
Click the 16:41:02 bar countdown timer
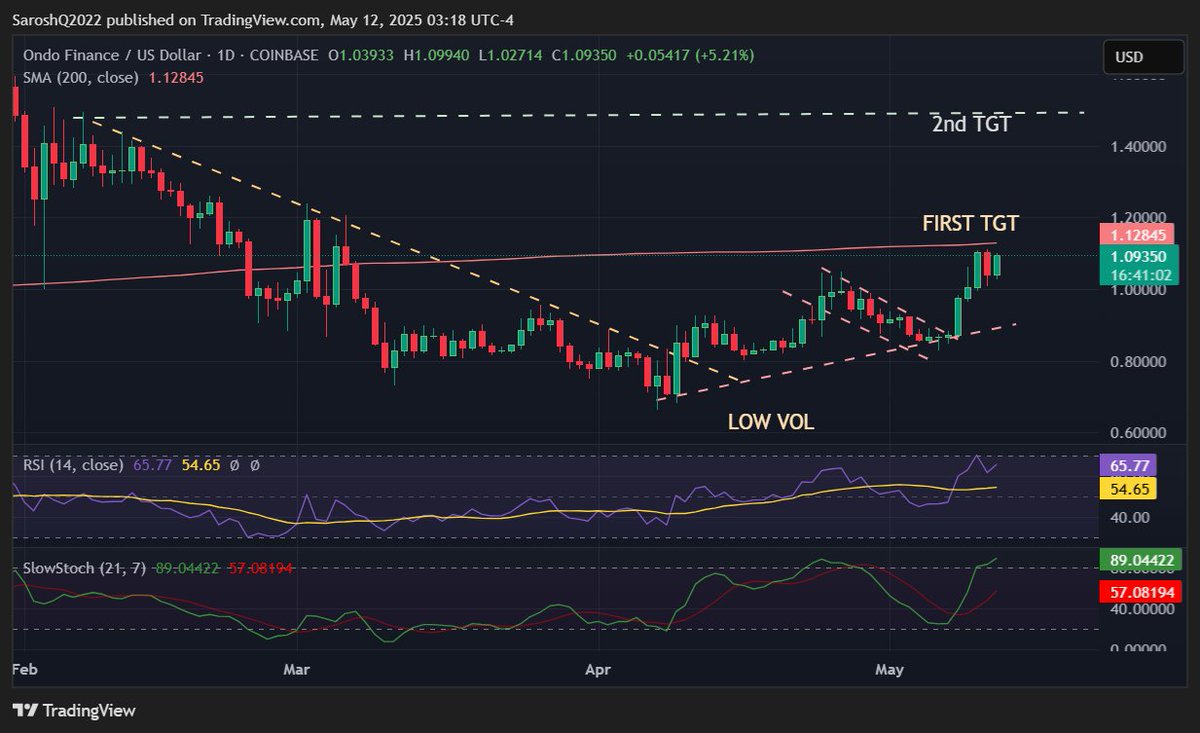(x=1142, y=273)
